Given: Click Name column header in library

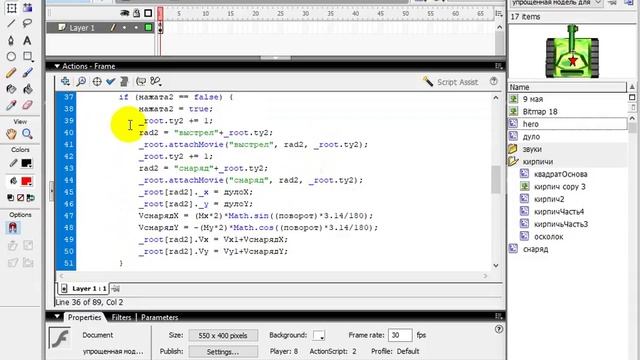Looking at the screenshot, I should tap(567, 87).
